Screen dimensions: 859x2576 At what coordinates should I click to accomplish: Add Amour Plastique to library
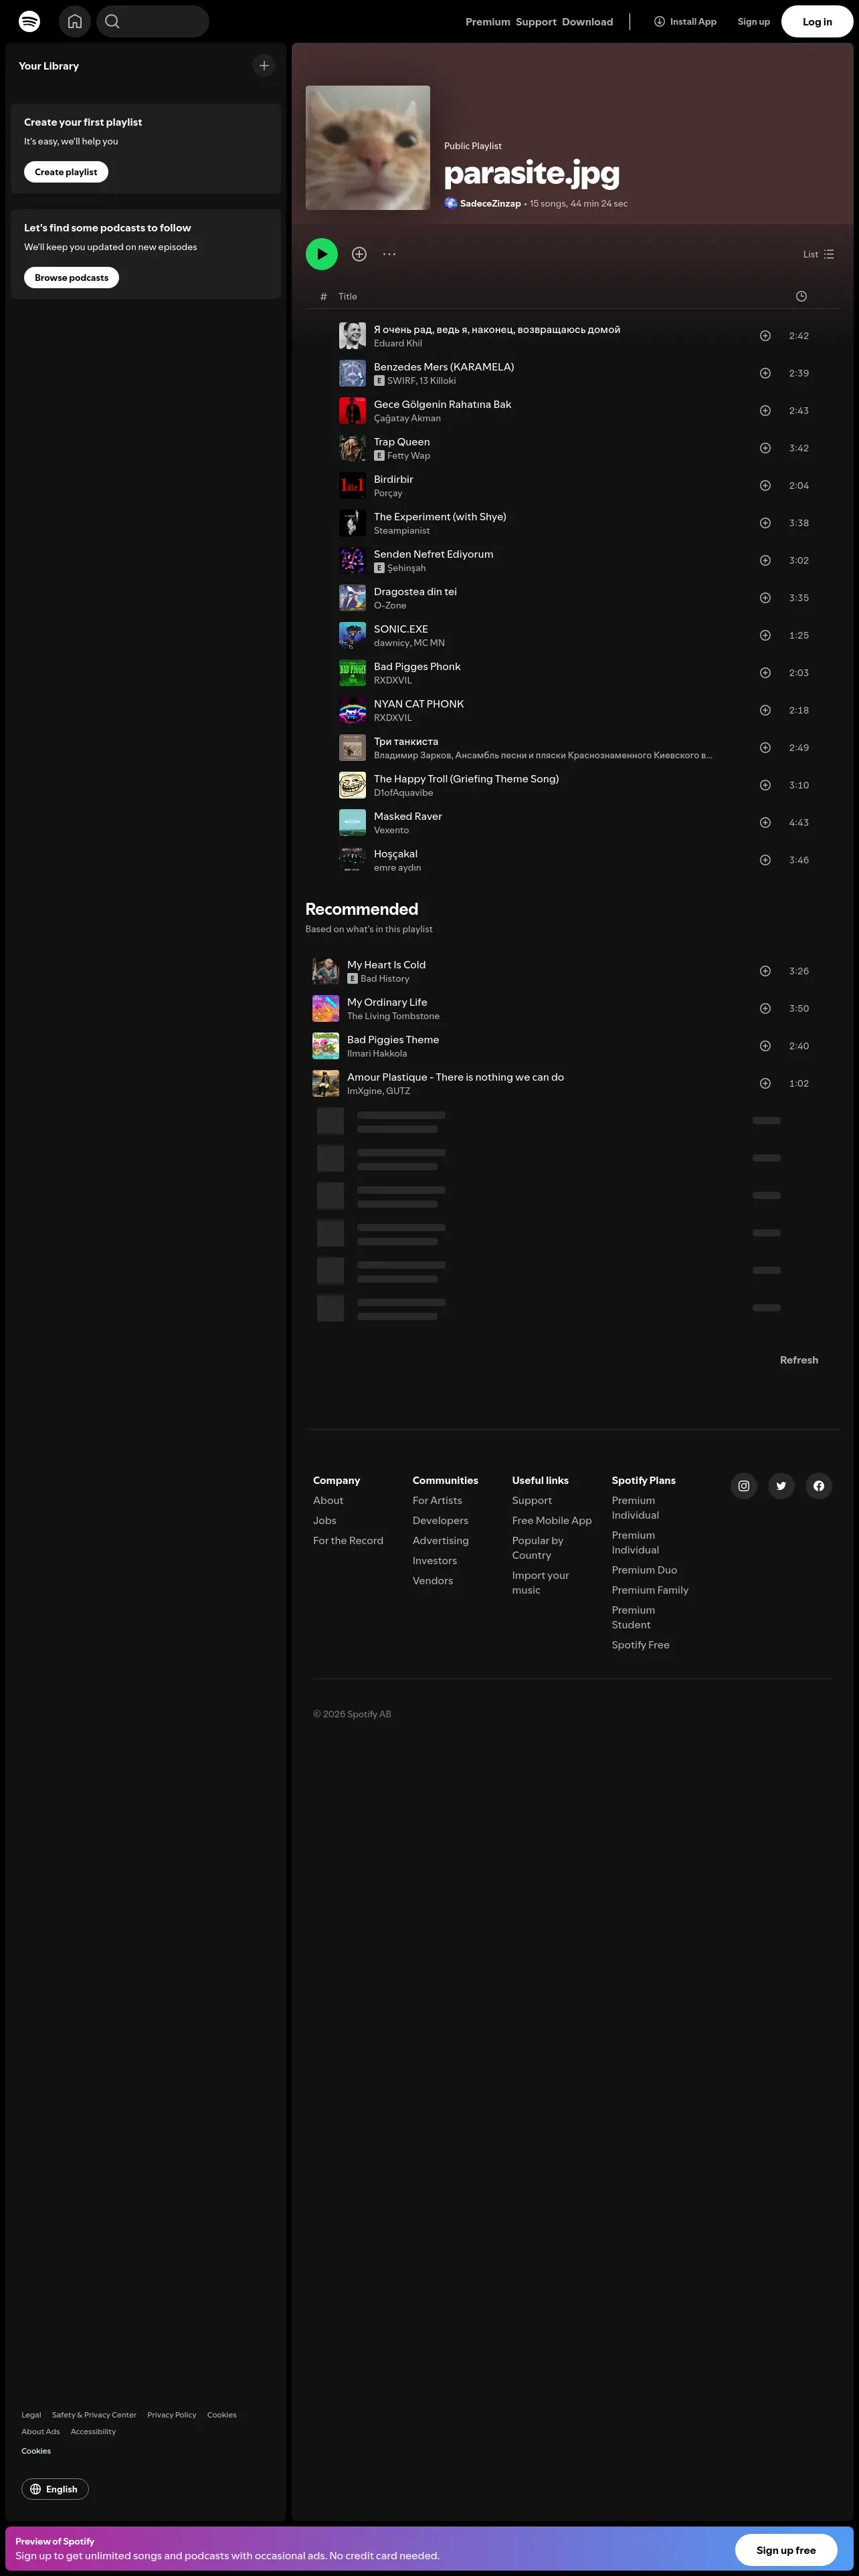pyautogui.click(x=765, y=1084)
